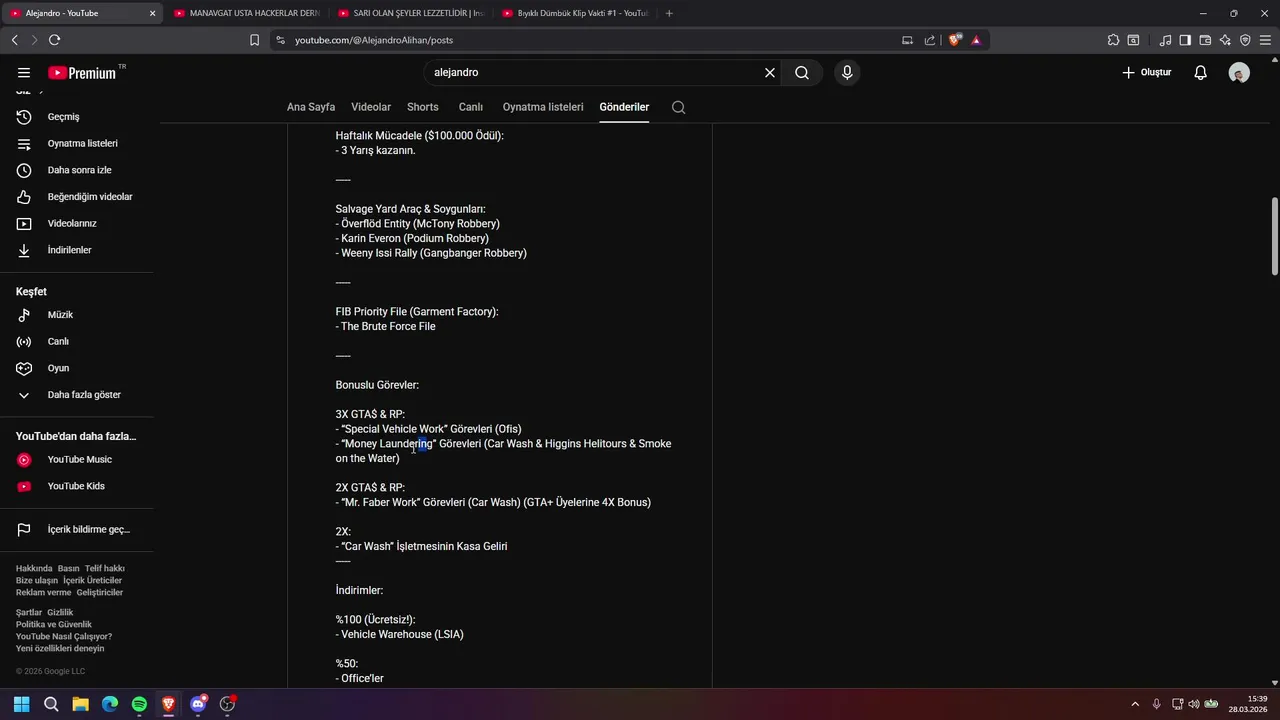This screenshot has width=1280, height=720.
Task: Toggle the browser sidebar panel
Action: click(x=1185, y=40)
